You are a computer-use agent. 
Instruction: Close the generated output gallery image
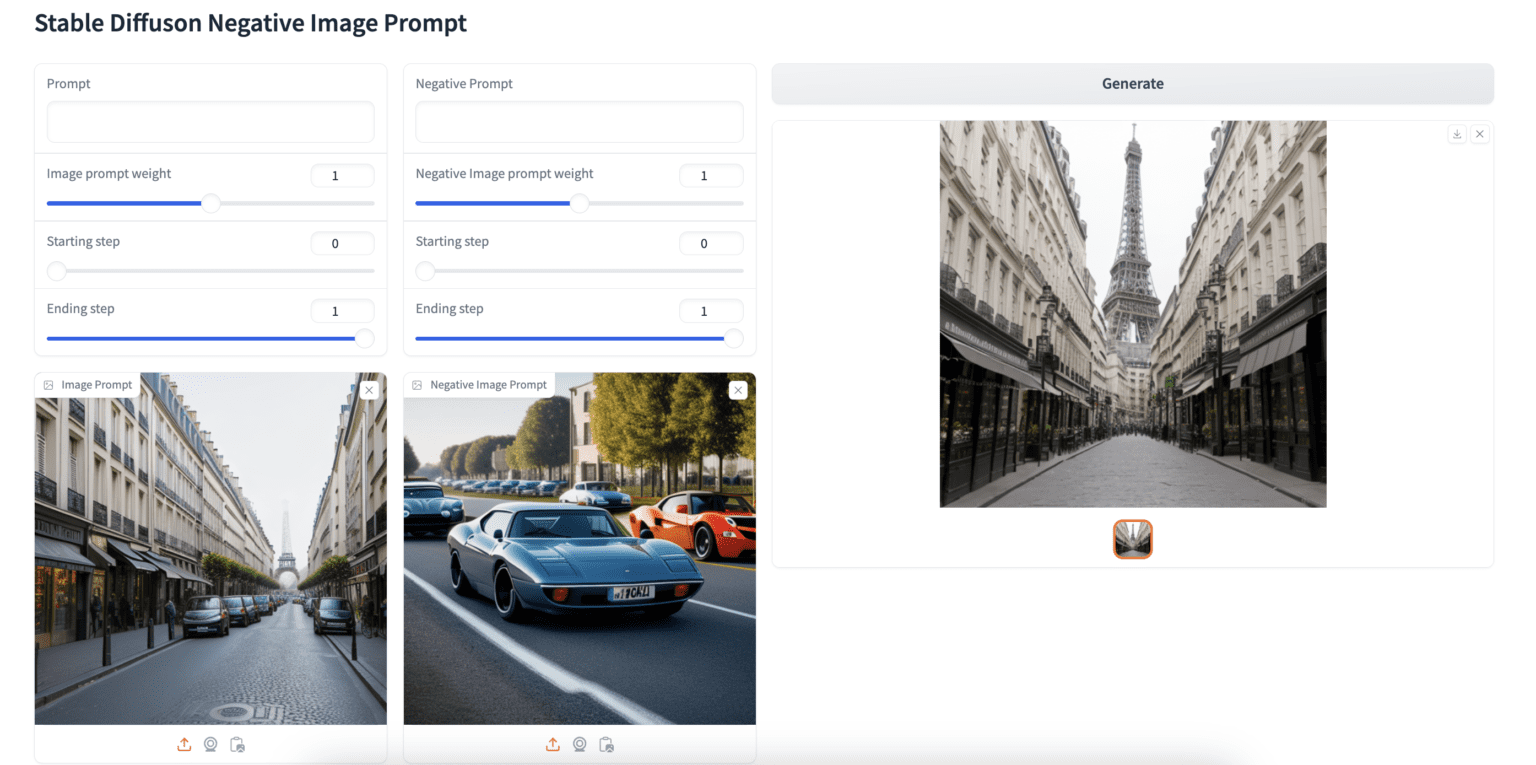pos(1480,134)
